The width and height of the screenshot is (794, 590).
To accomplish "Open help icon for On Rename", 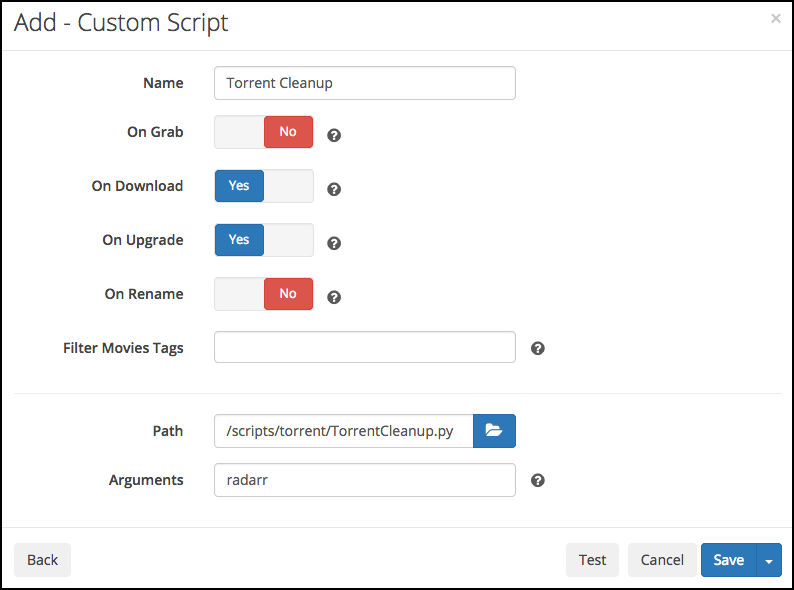I will [334, 297].
